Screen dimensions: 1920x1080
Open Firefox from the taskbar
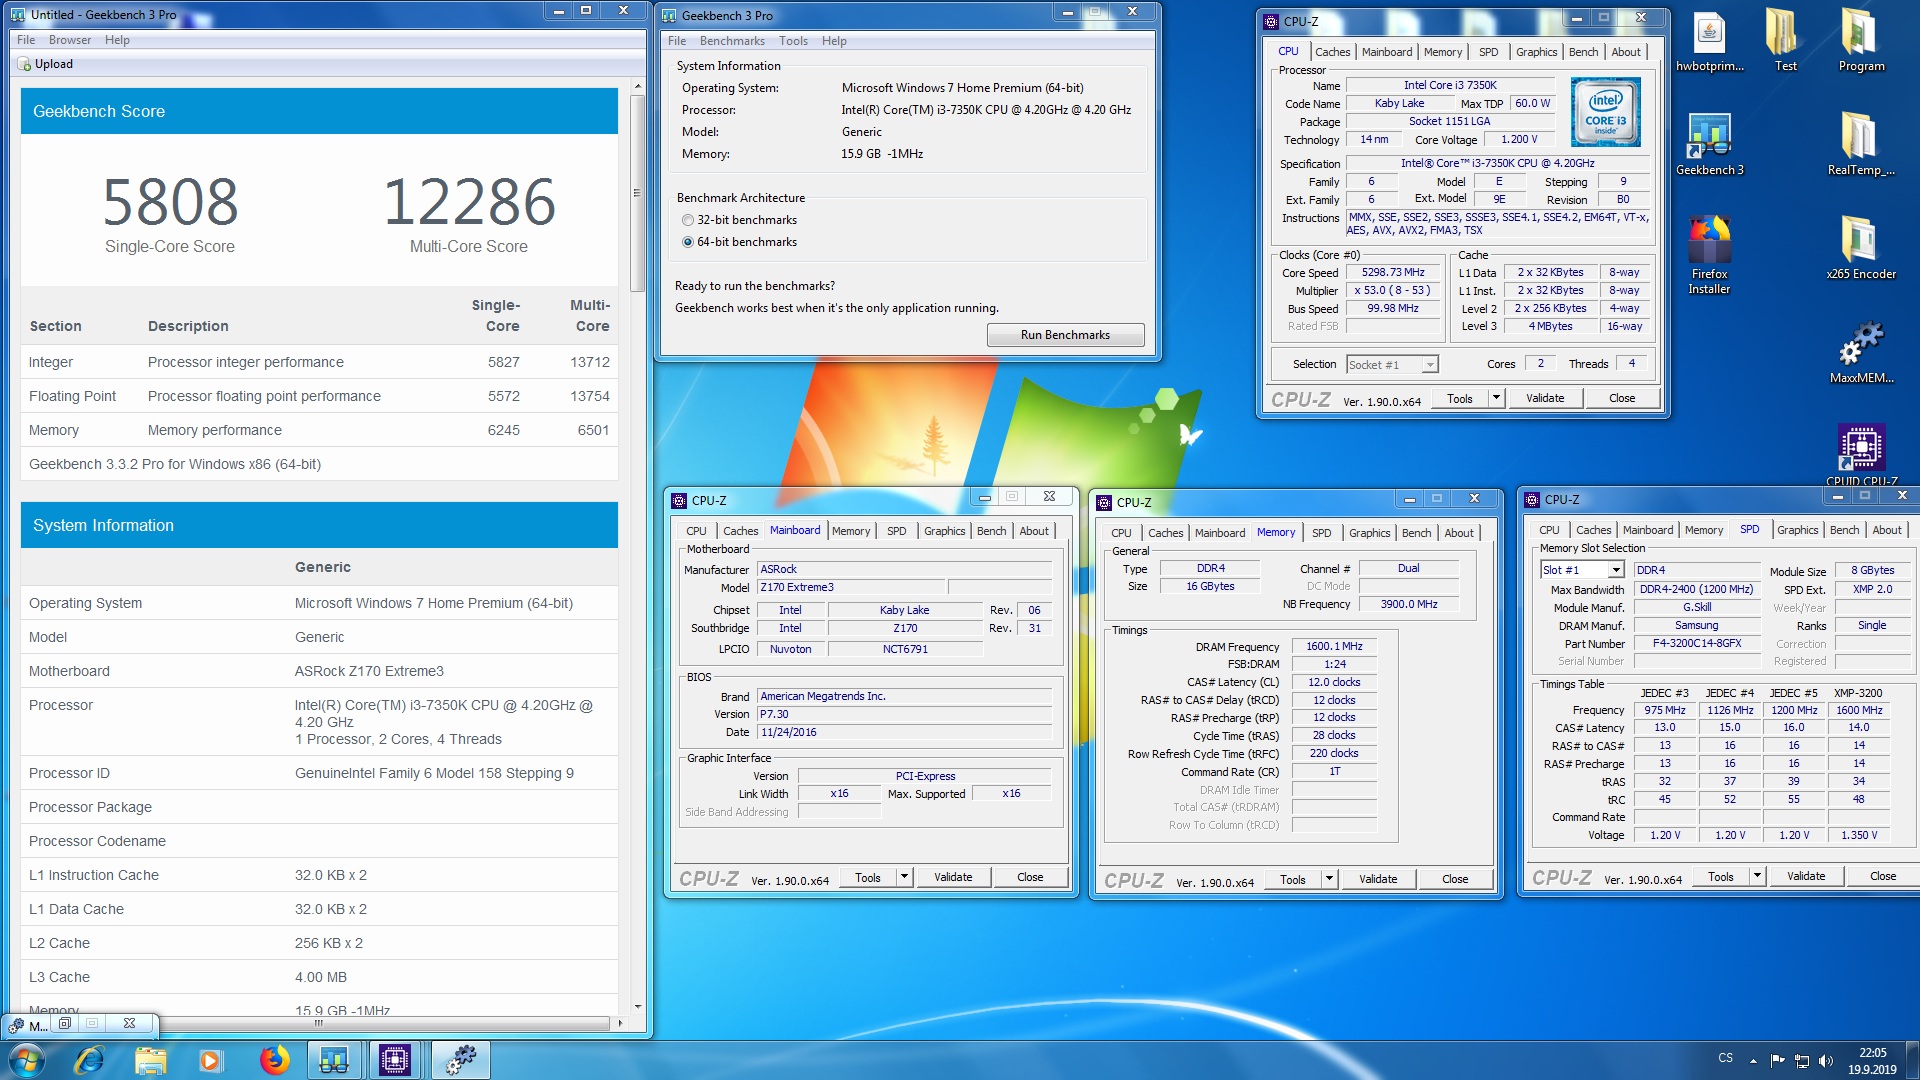[x=274, y=1060]
